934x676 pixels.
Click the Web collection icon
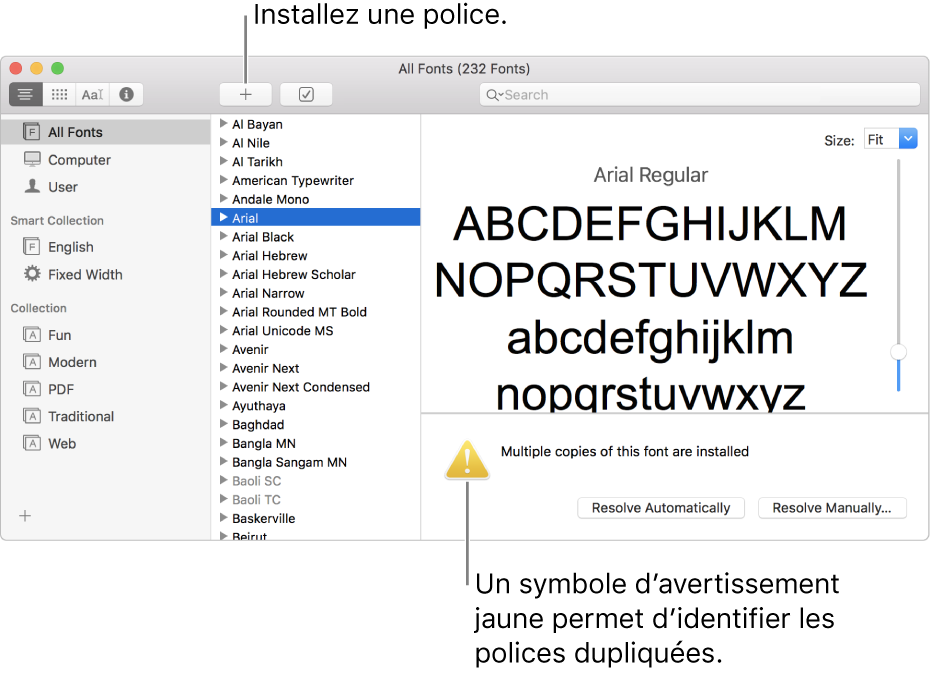[32, 443]
